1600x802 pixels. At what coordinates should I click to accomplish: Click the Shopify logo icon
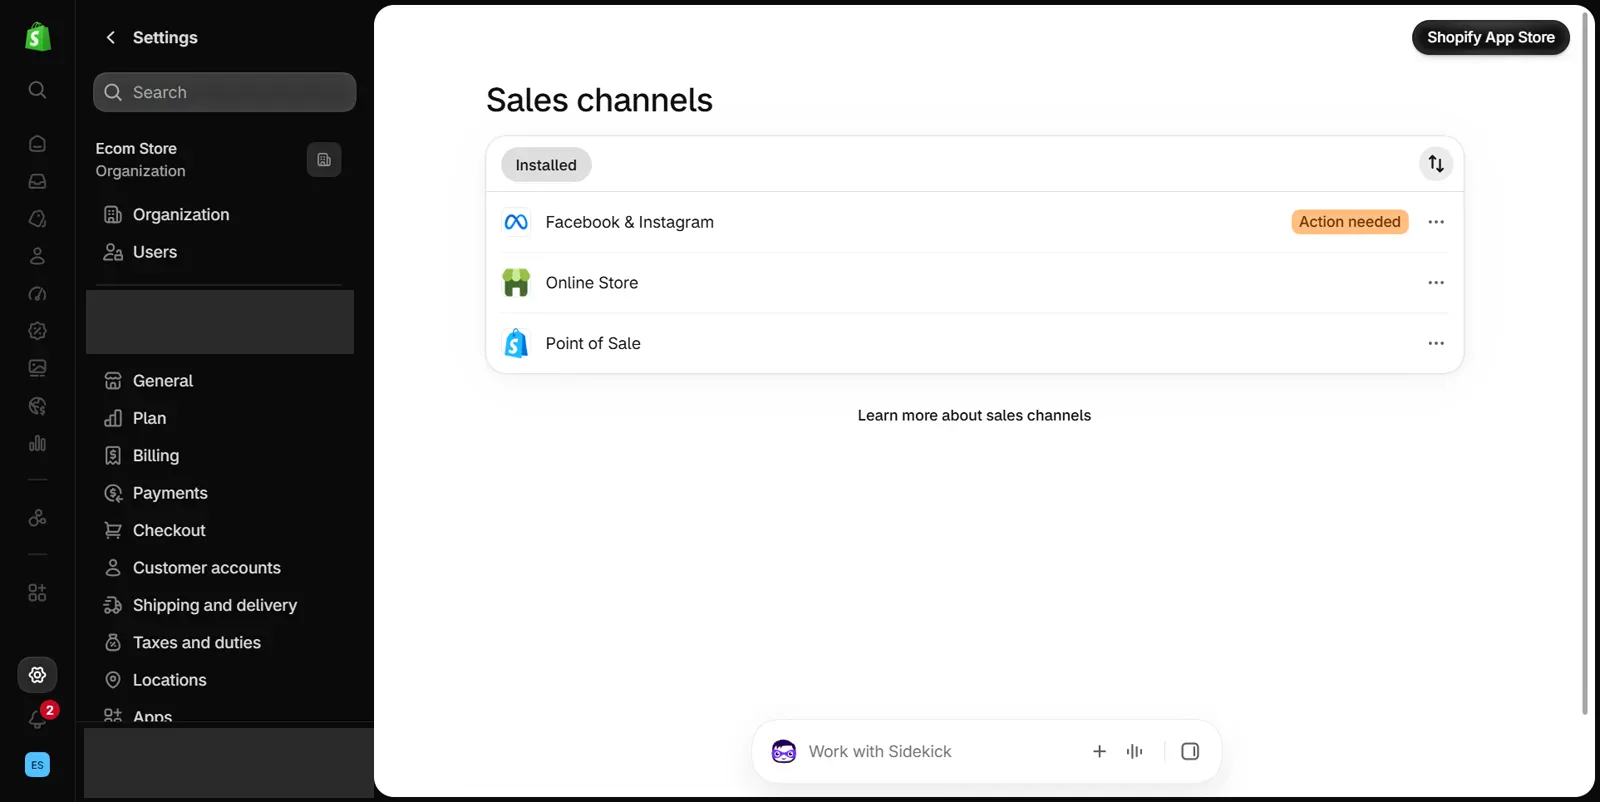pos(38,37)
